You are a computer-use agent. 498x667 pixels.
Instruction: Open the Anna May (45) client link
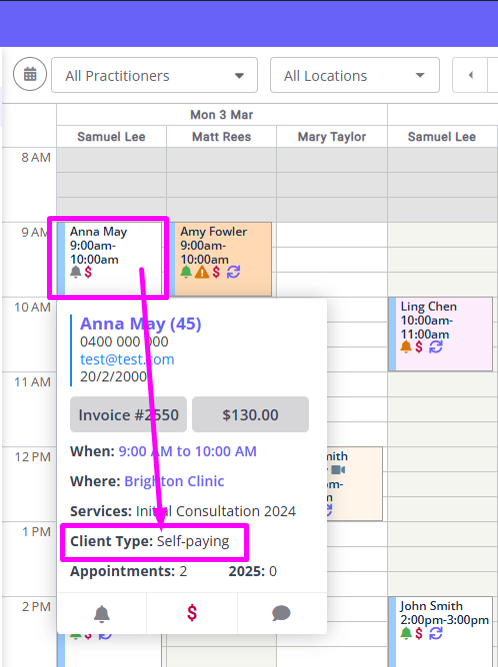[140, 324]
